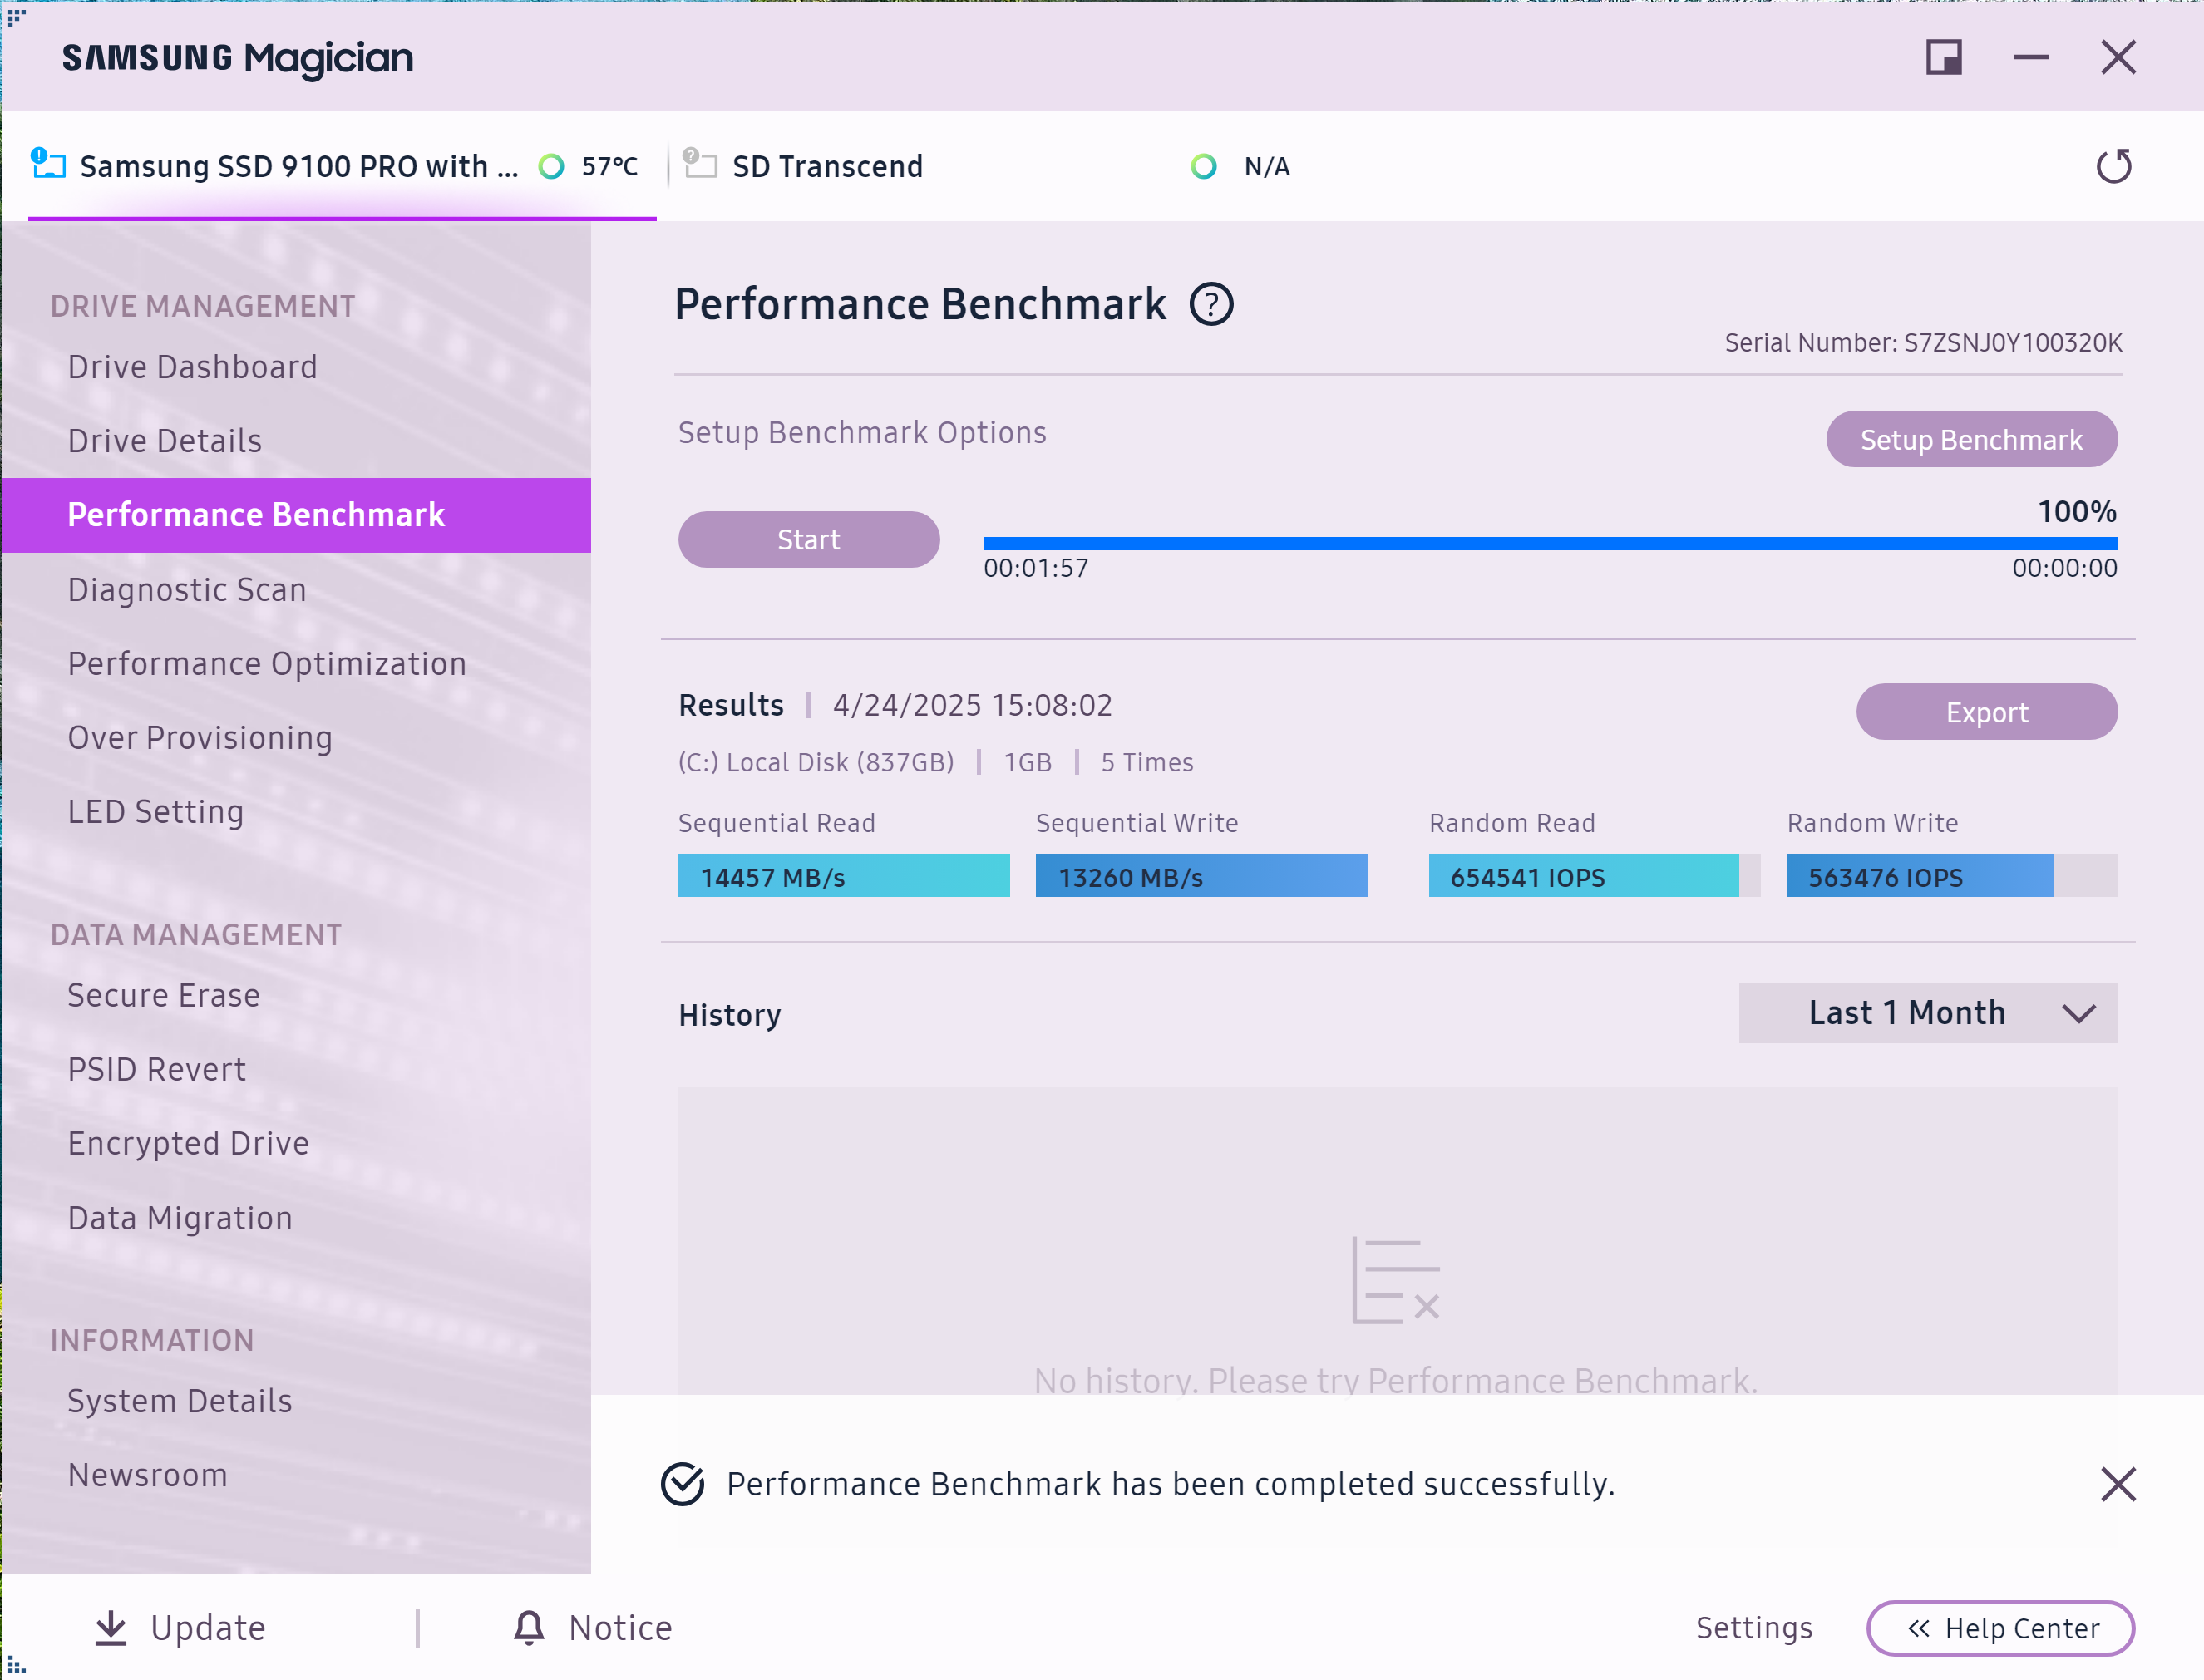Click the 57°C temperature reading
Viewport: 2204px width, 1680px height.
[609, 166]
